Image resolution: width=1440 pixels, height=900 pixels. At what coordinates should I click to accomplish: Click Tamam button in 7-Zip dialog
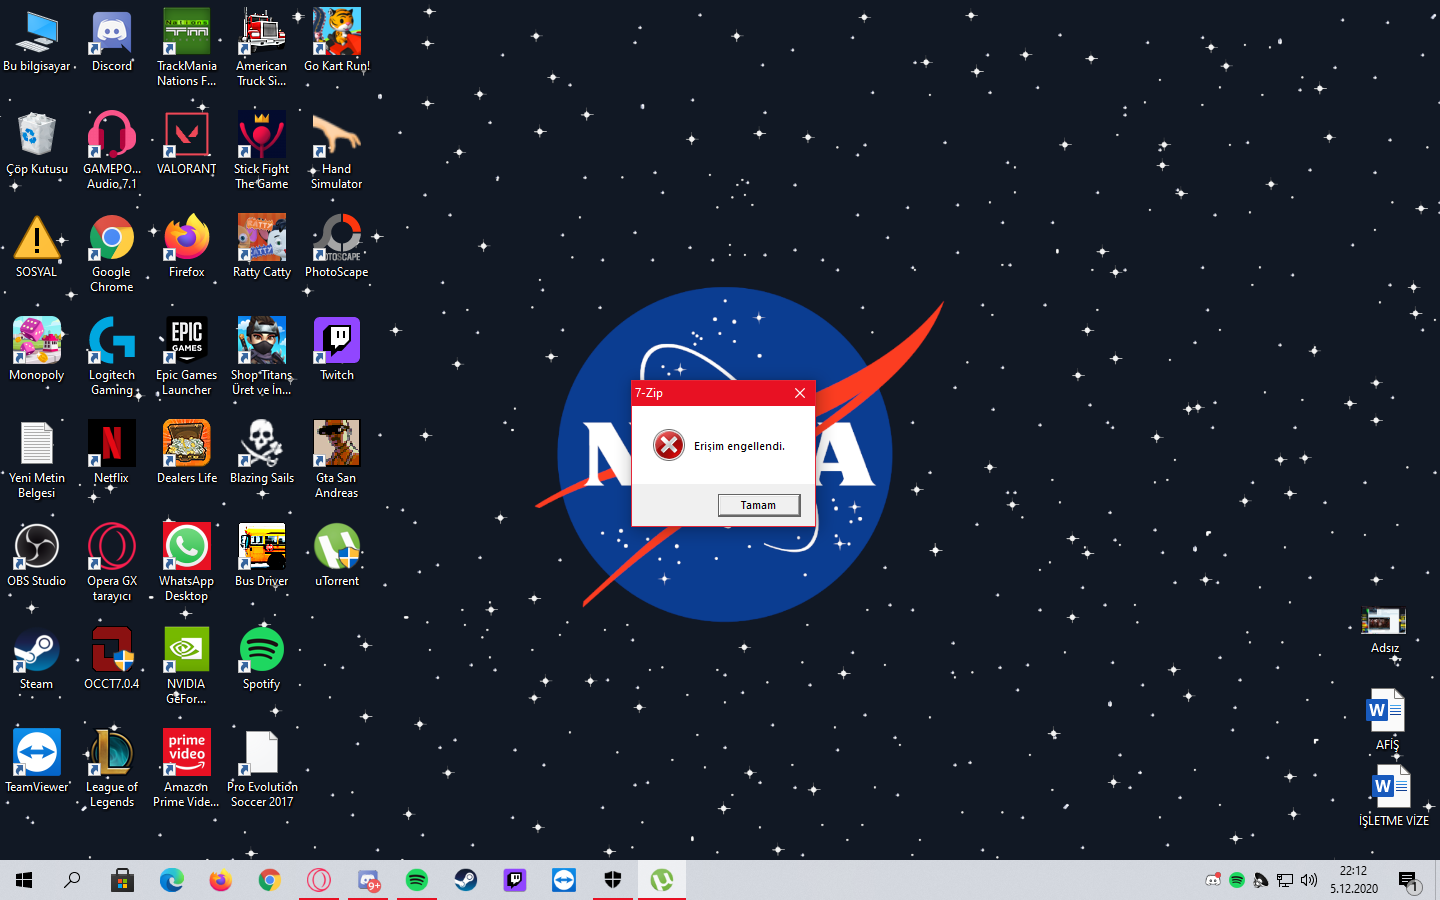[759, 505]
